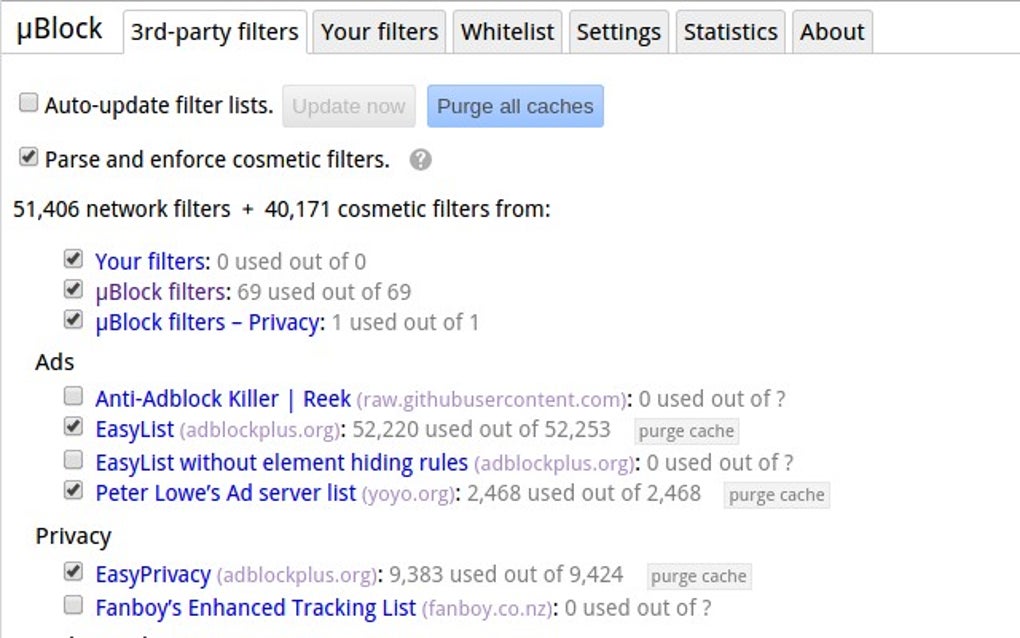Switch to the Your filters tab
The image size is (1020, 638).
coord(379,32)
